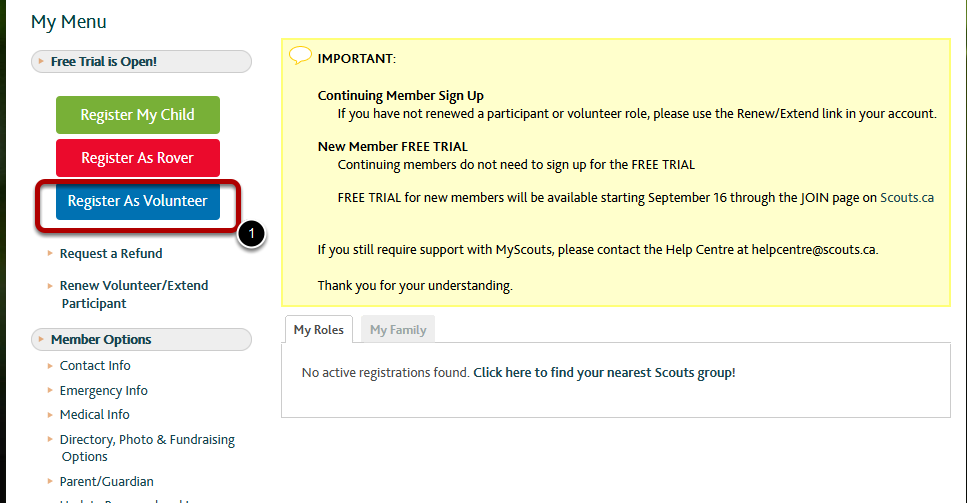Click the Register As Volunteer button
967x503 pixels.
138,201
